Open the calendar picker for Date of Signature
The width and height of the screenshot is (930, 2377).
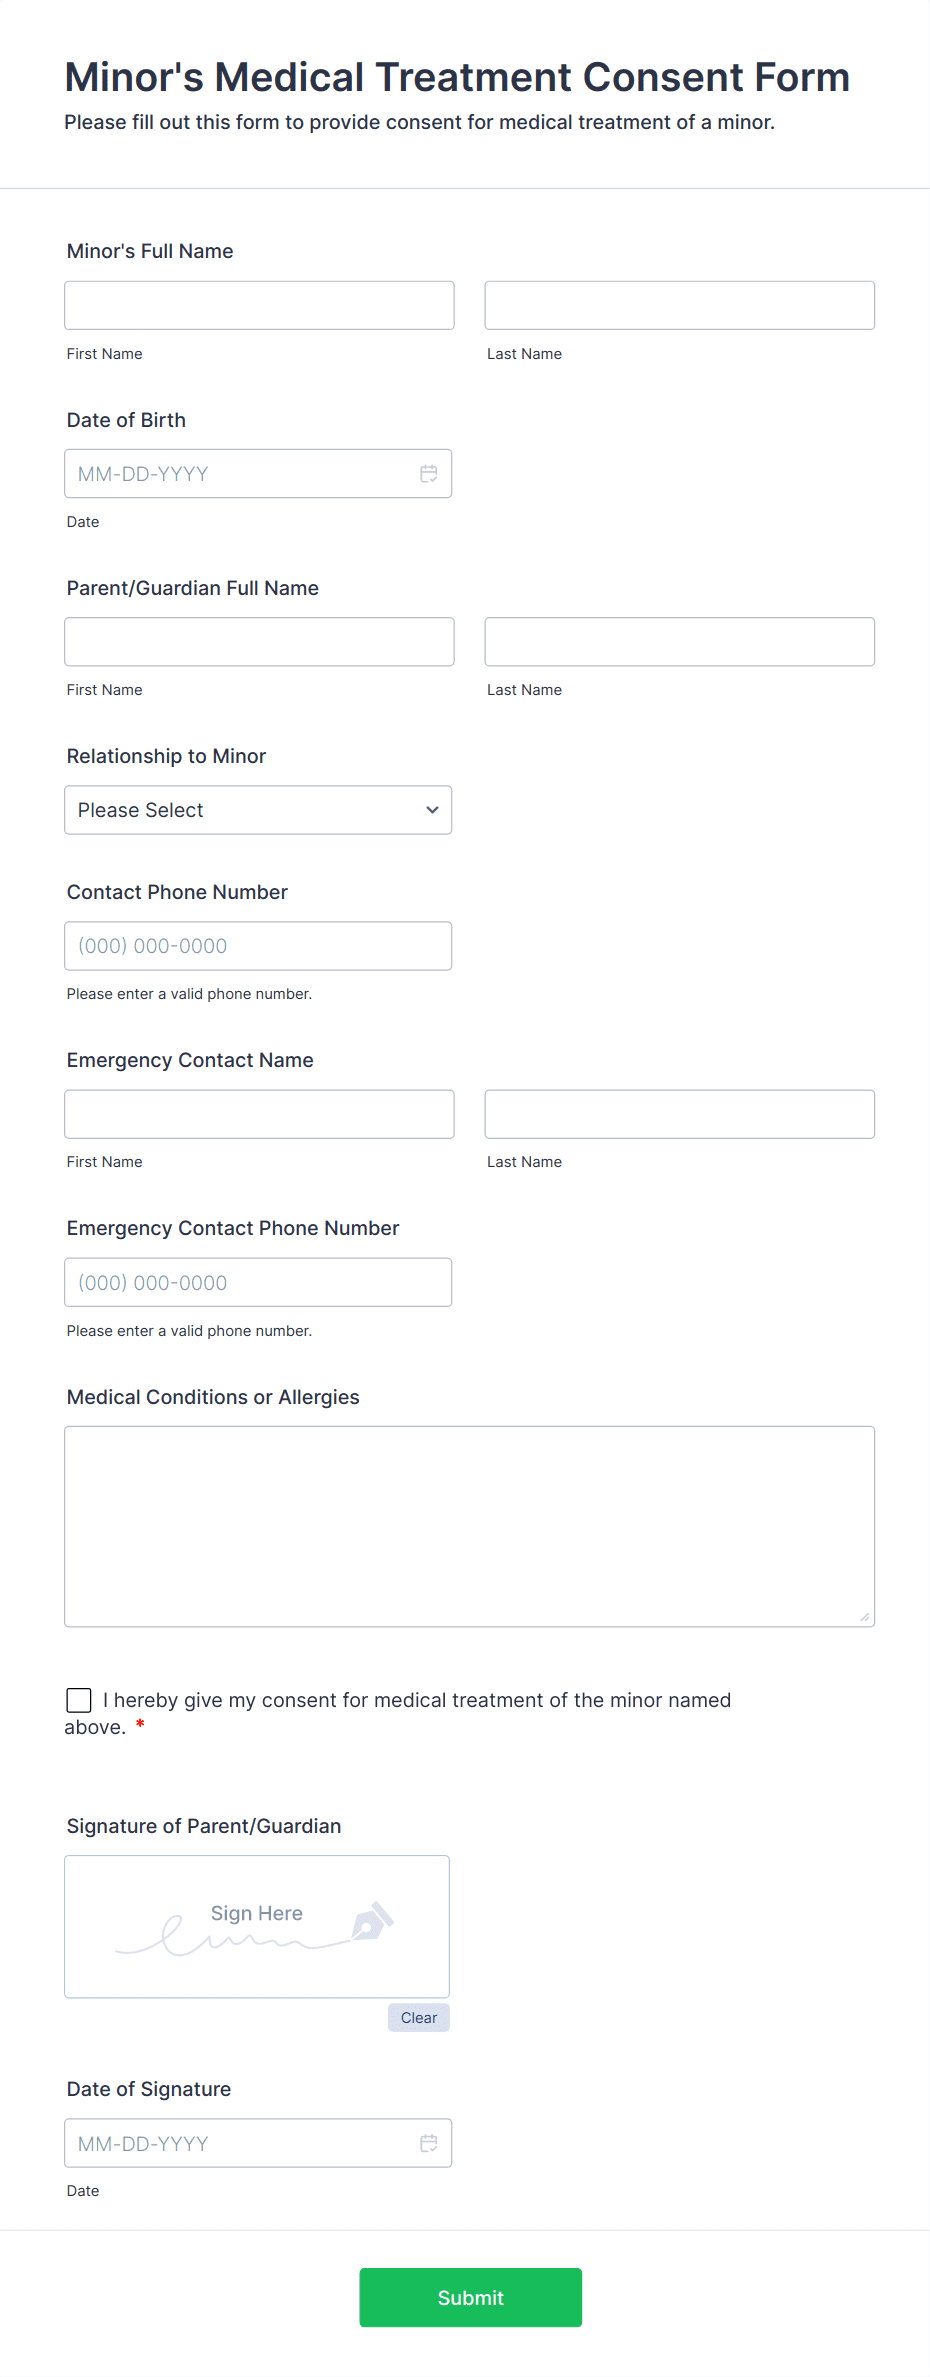(x=429, y=2143)
